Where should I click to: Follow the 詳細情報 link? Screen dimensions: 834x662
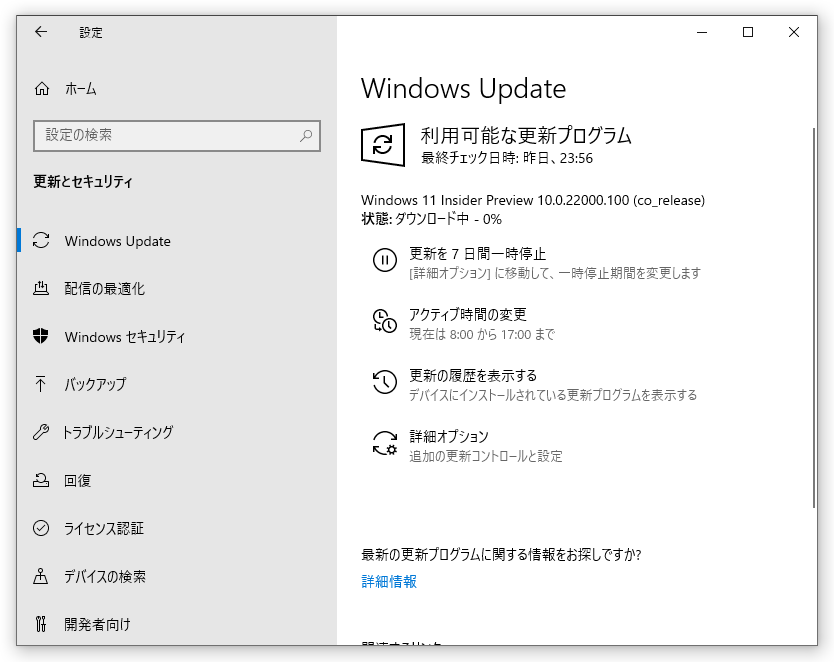[389, 581]
